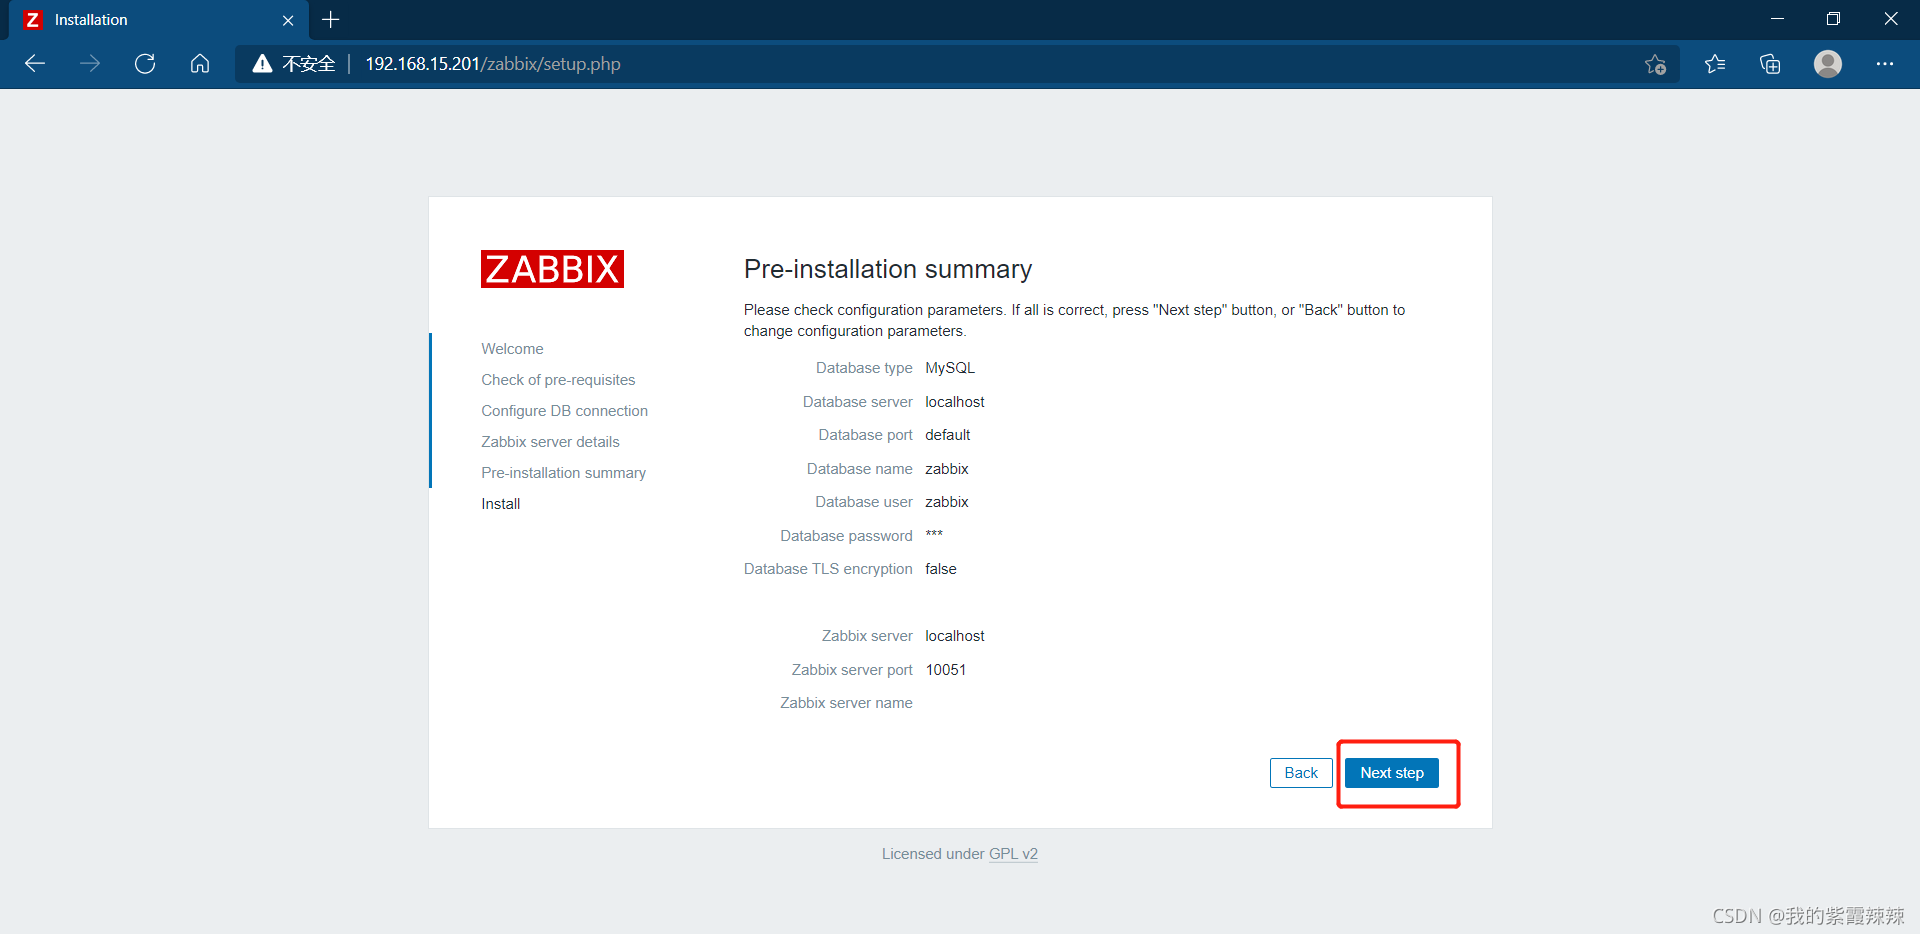Select the Install step in sidebar
The image size is (1920, 934).
point(500,504)
